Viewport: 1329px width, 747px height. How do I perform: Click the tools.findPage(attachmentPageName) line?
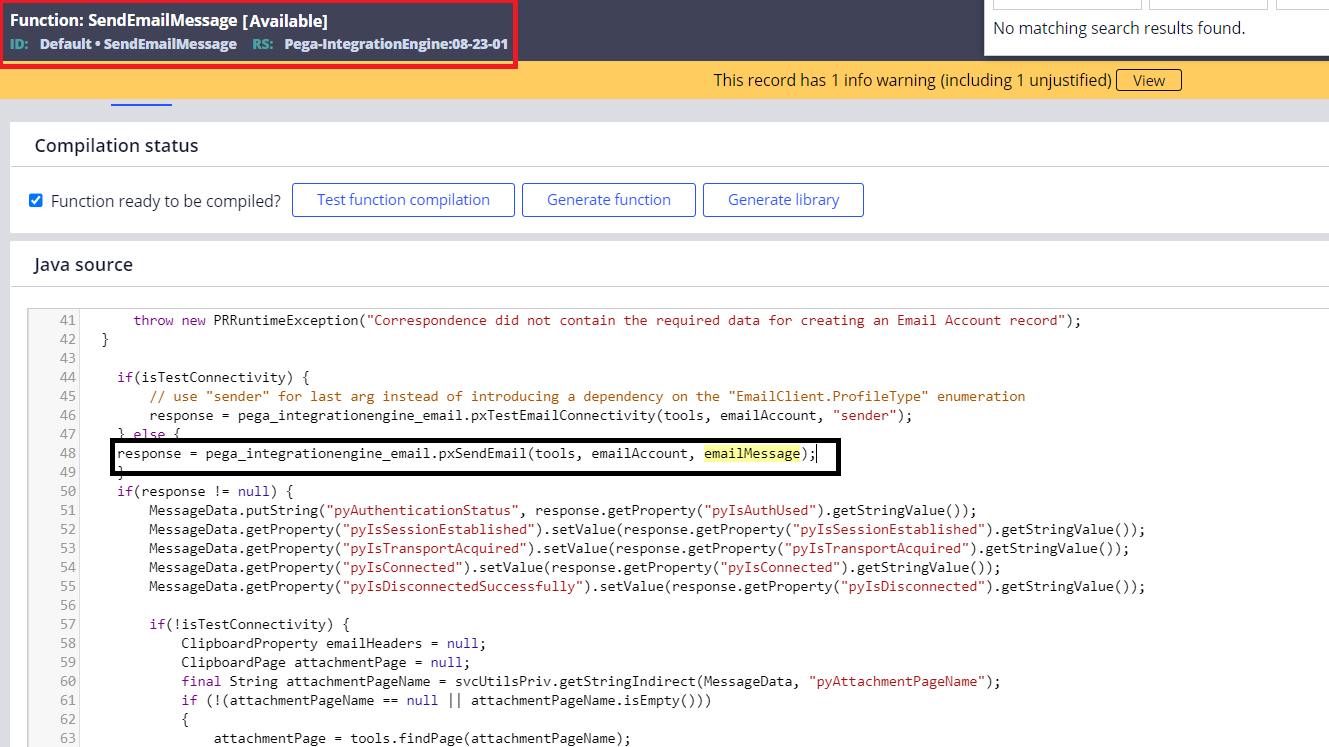422,738
